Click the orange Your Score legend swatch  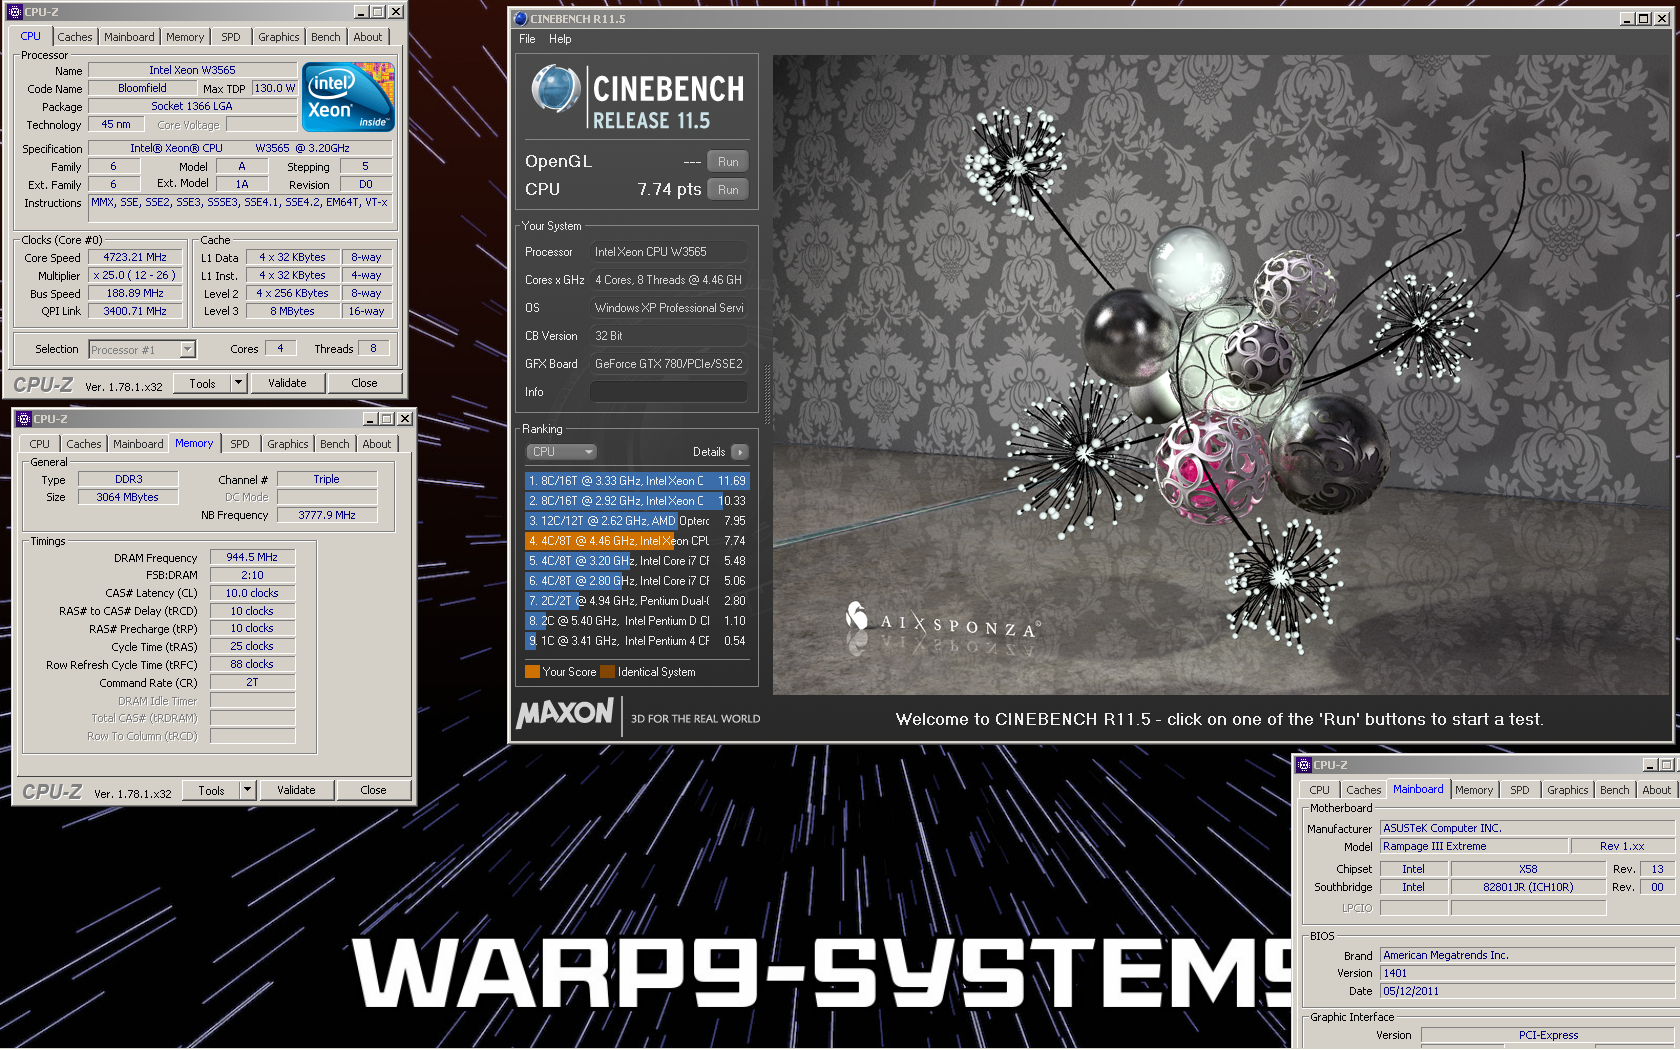tap(532, 672)
